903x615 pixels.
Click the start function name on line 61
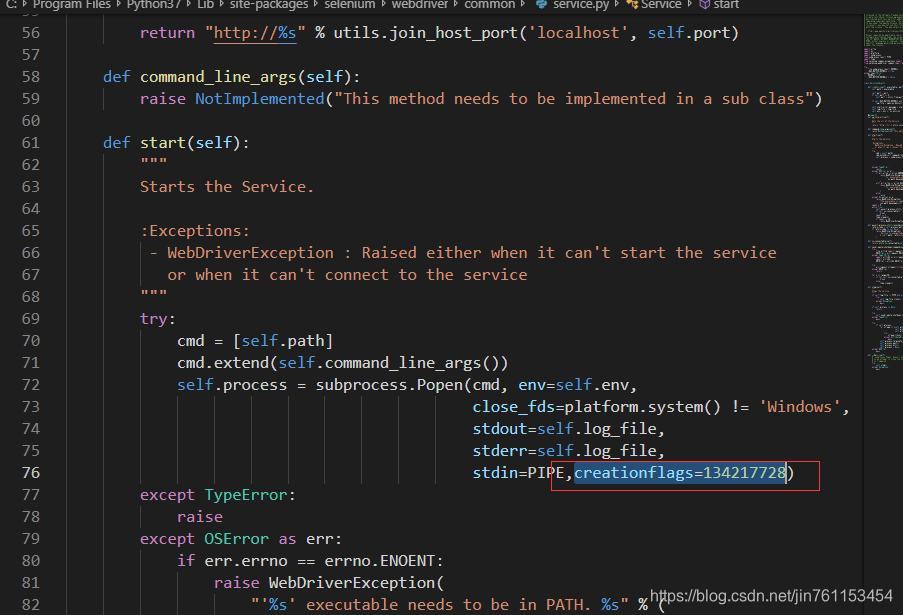click(163, 143)
